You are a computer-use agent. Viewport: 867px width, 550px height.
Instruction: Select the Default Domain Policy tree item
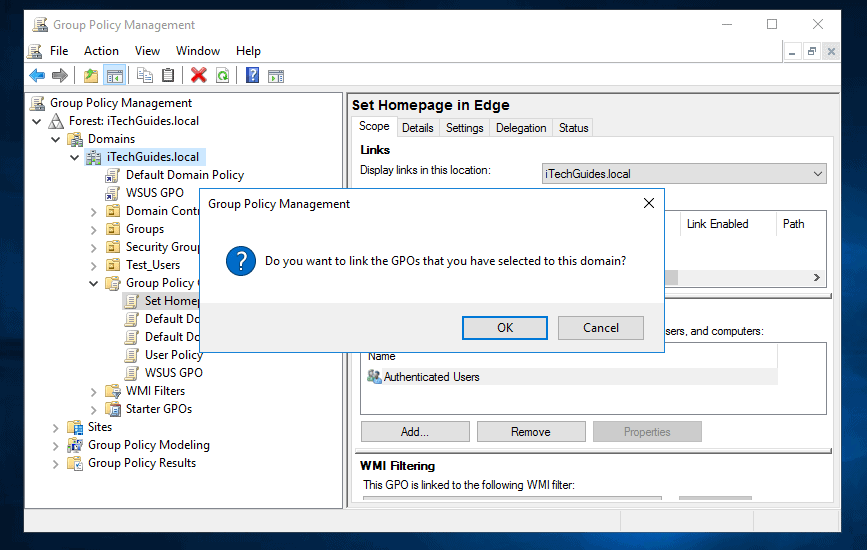point(185,175)
